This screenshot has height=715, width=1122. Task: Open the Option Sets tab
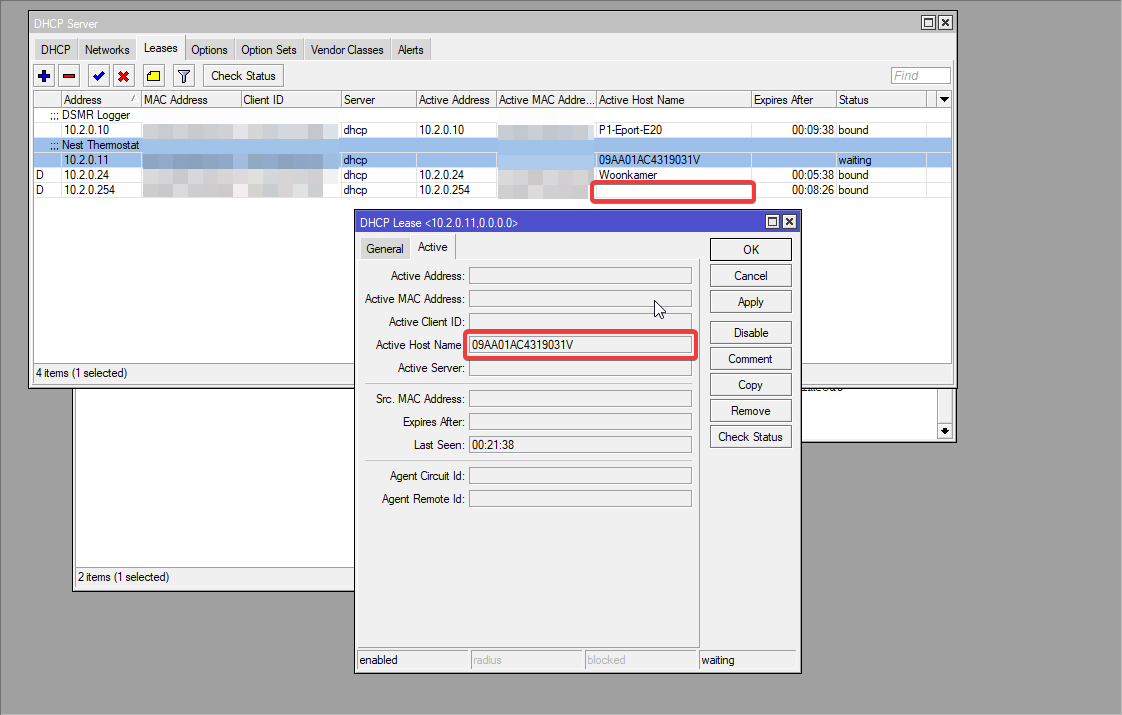click(268, 49)
